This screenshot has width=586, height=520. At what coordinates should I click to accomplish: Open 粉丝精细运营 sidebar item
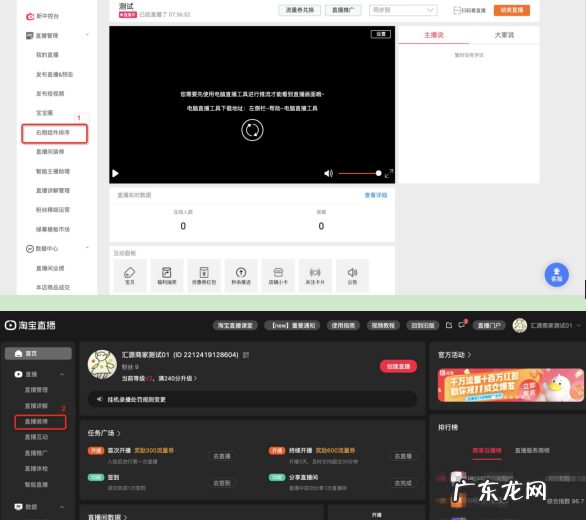(53, 210)
